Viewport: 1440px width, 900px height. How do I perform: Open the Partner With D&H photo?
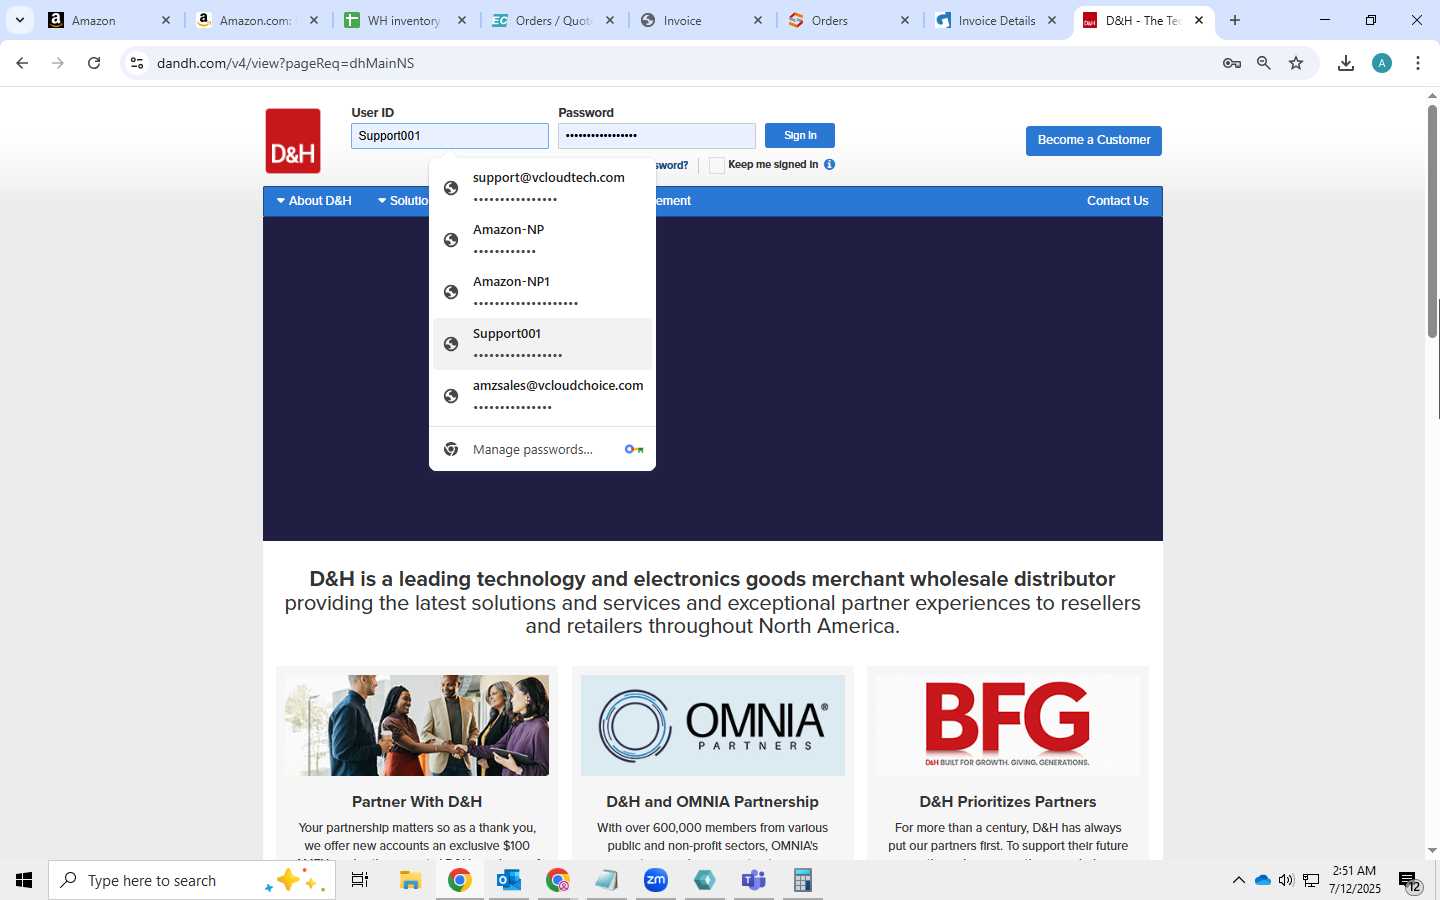click(417, 725)
